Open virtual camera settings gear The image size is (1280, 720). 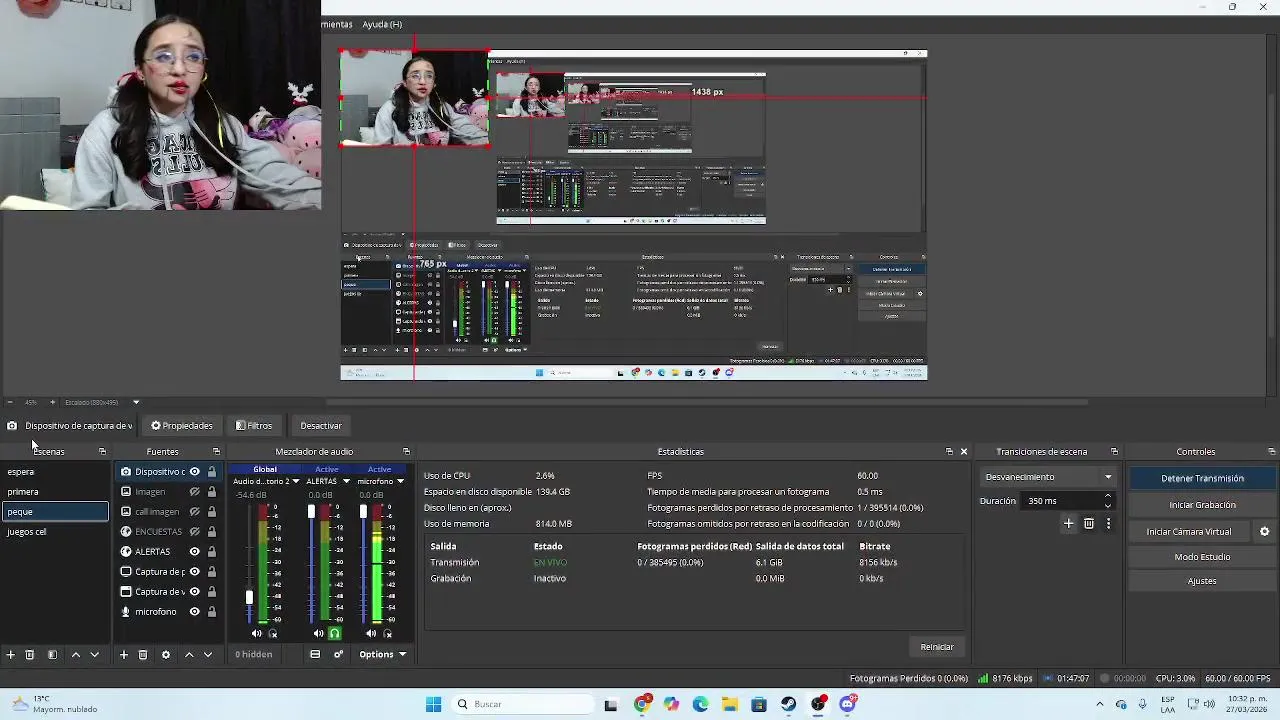[1264, 531]
